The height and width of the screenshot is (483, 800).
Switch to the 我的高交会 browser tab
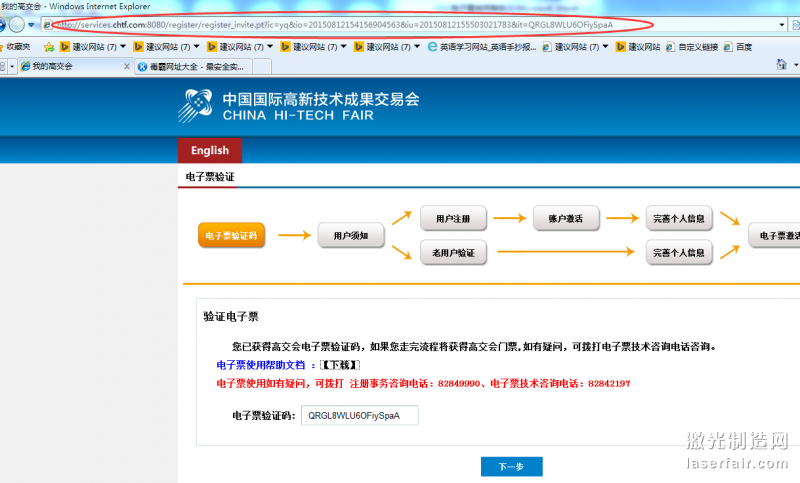tap(70, 66)
